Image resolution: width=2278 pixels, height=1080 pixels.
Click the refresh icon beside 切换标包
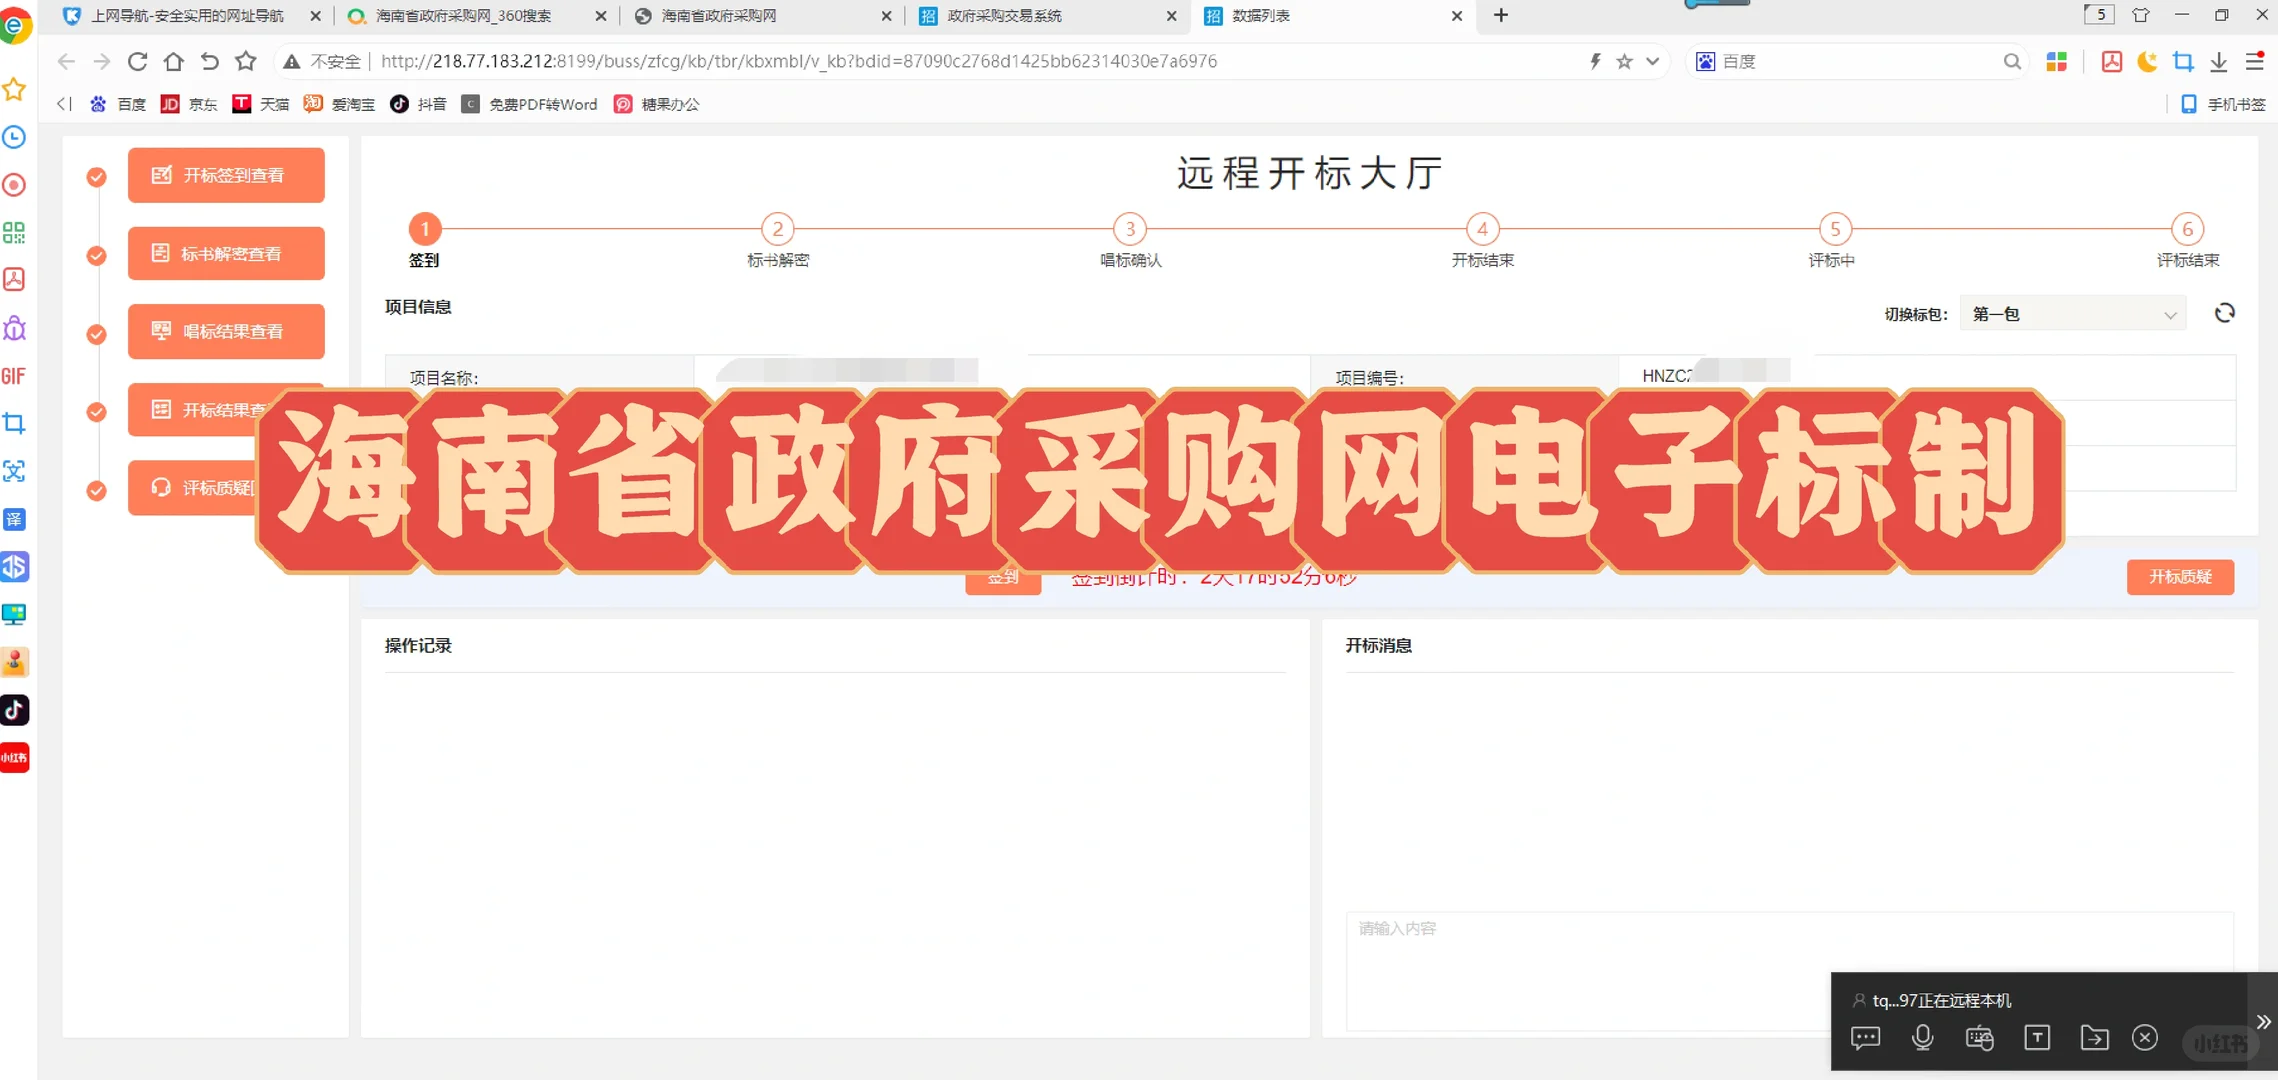[2225, 313]
